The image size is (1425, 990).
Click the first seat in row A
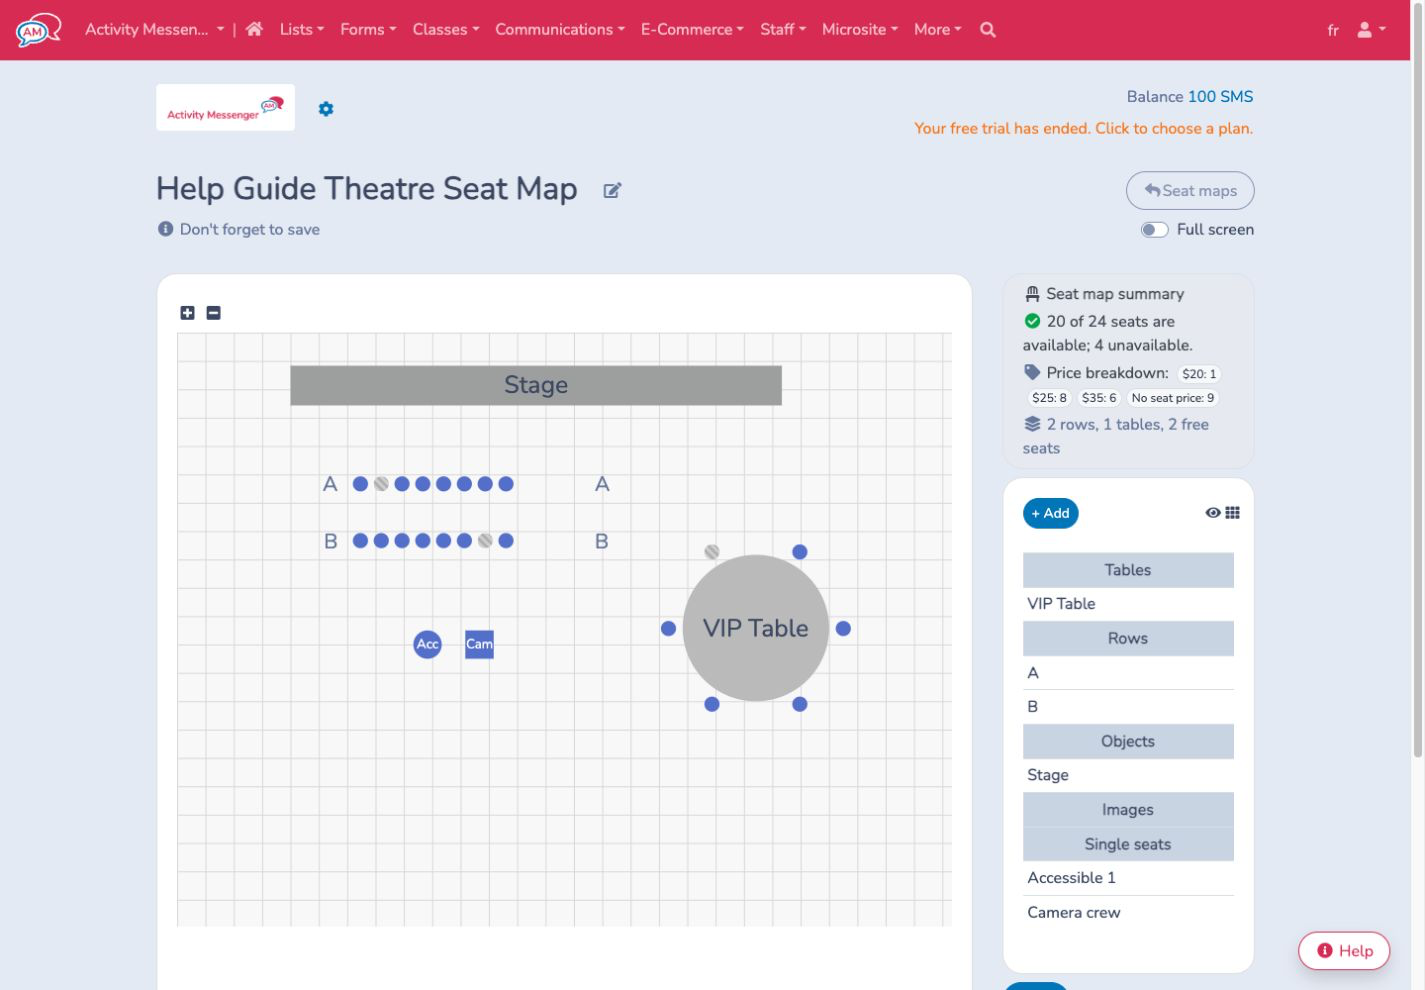click(360, 484)
